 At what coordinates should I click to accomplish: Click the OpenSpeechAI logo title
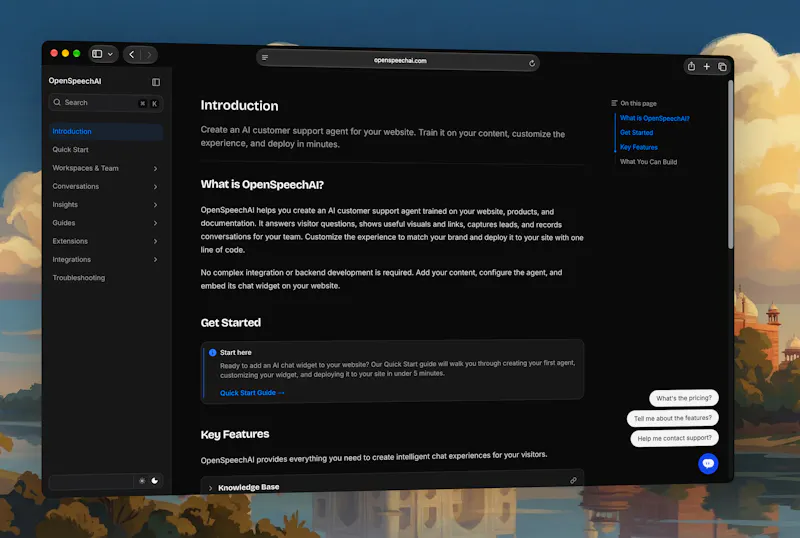[x=75, y=81]
